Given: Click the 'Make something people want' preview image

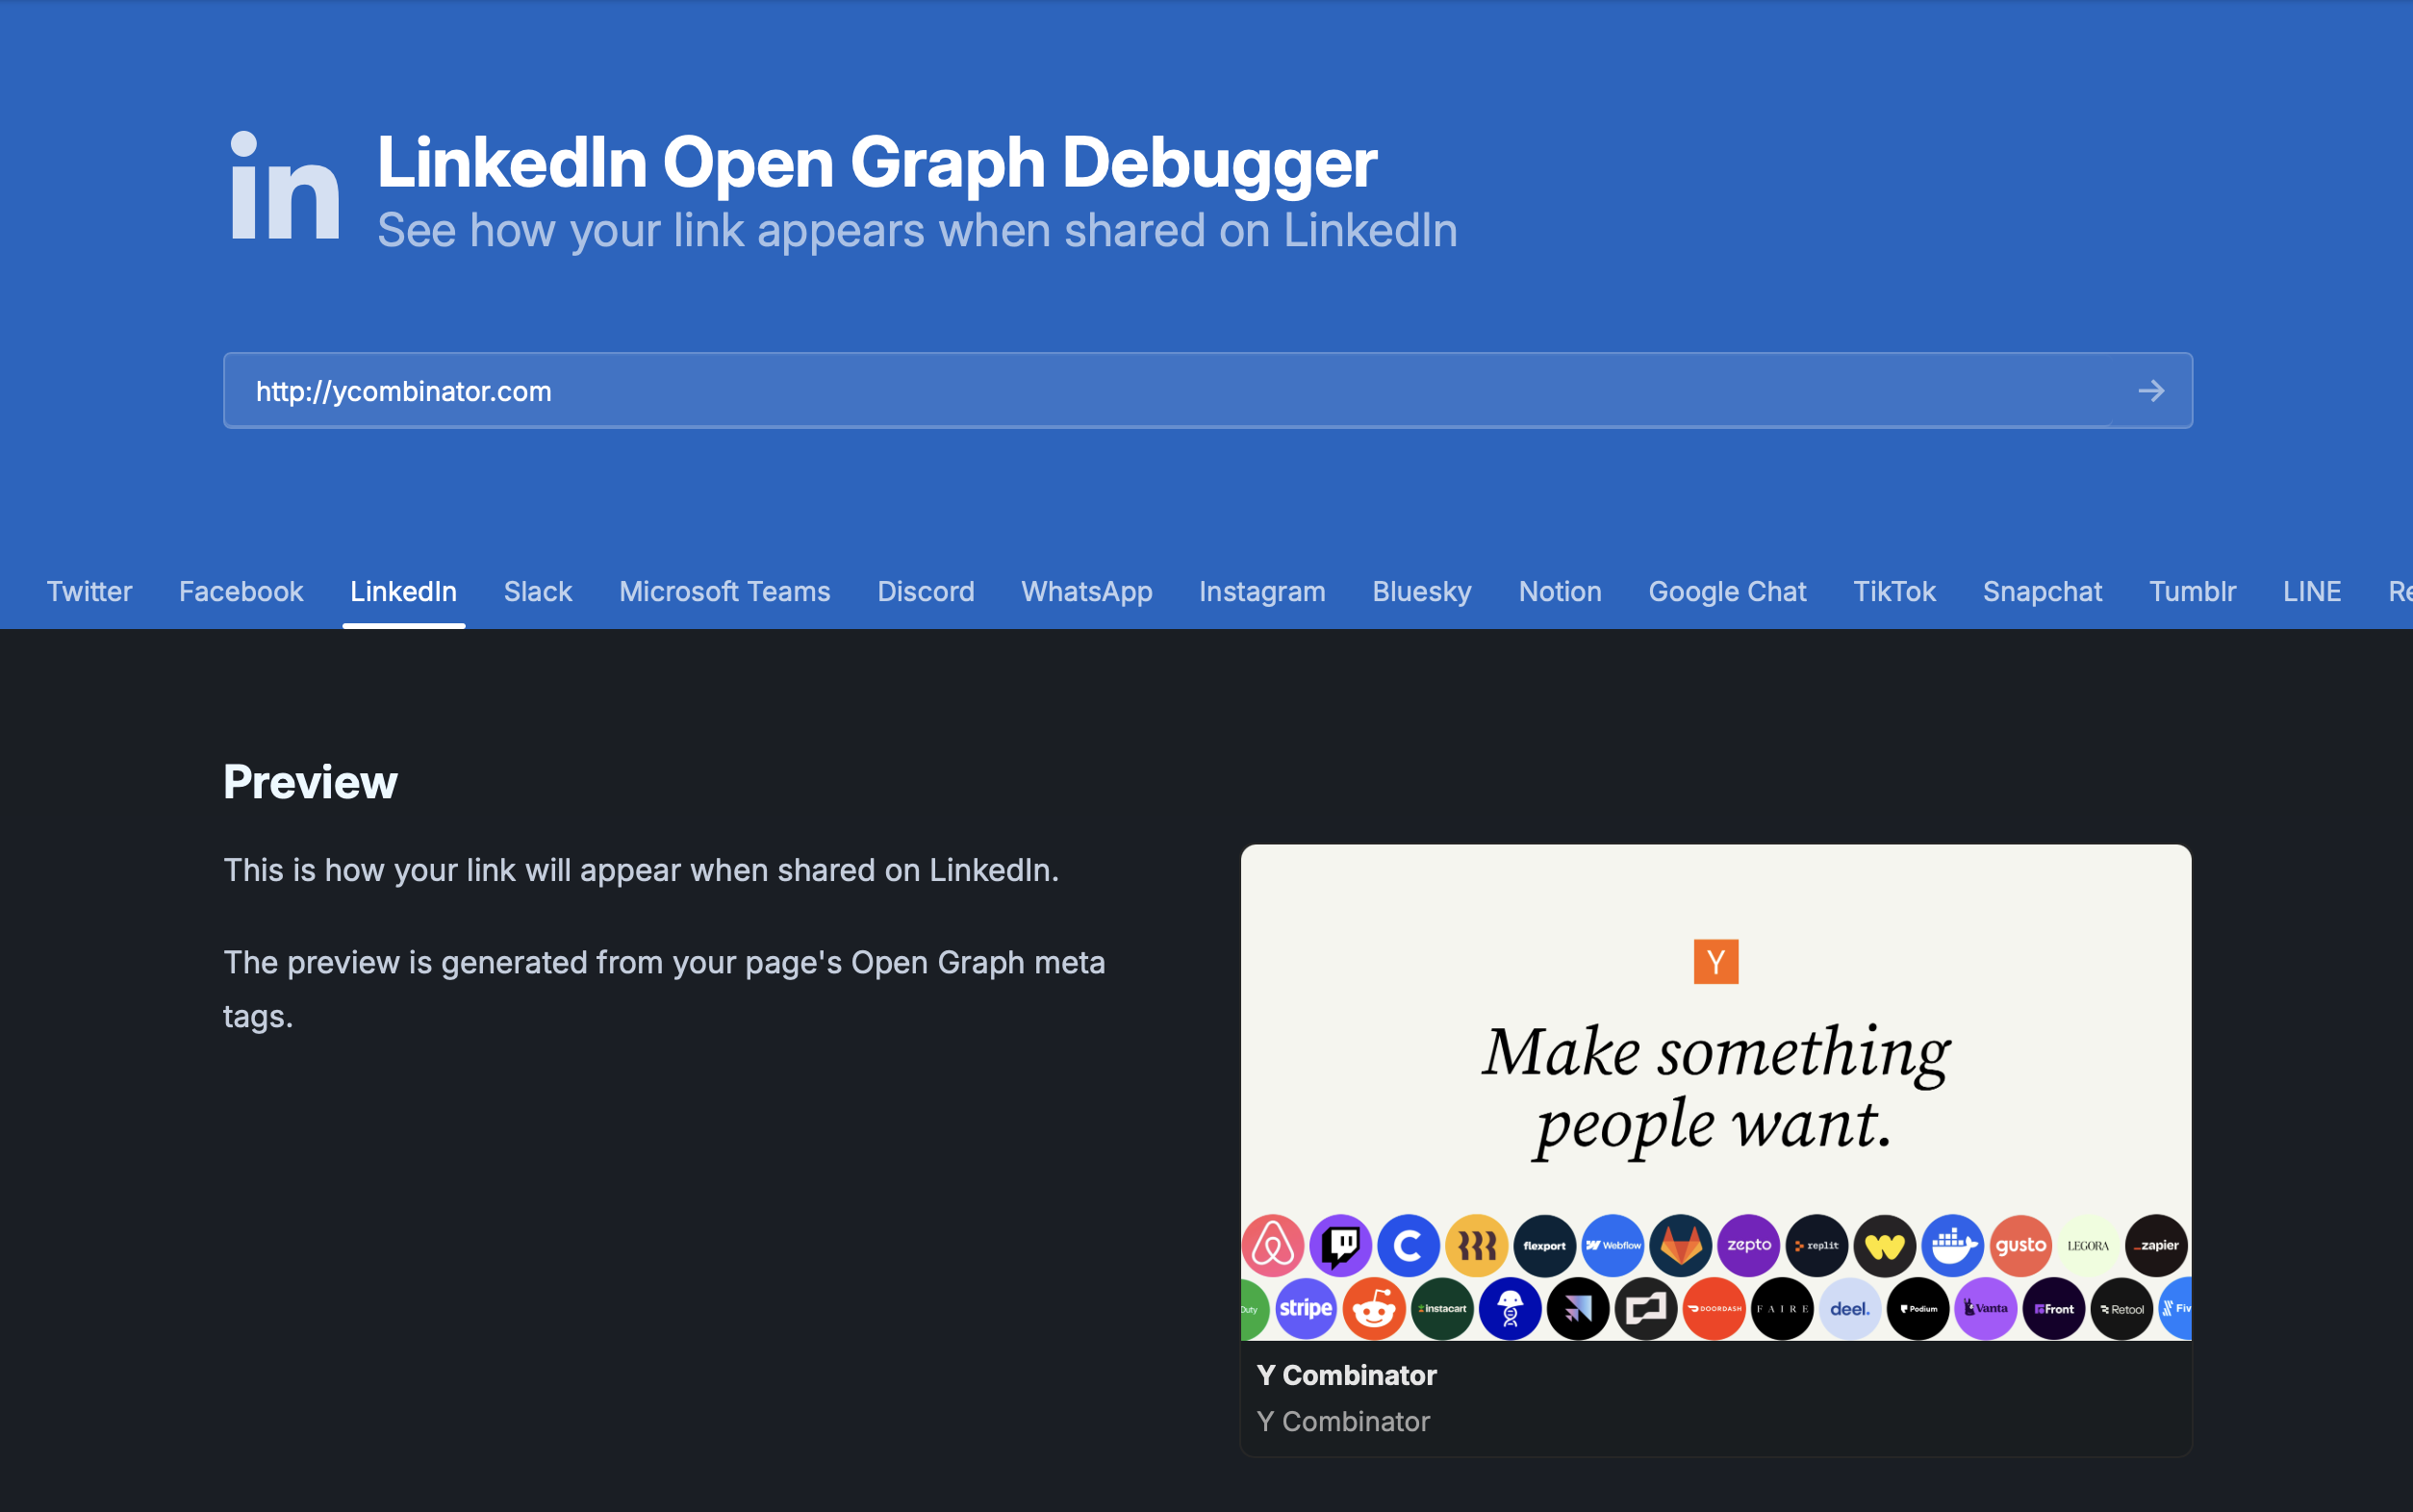Looking at the screenshot, I should [x=1715, y=1090].
